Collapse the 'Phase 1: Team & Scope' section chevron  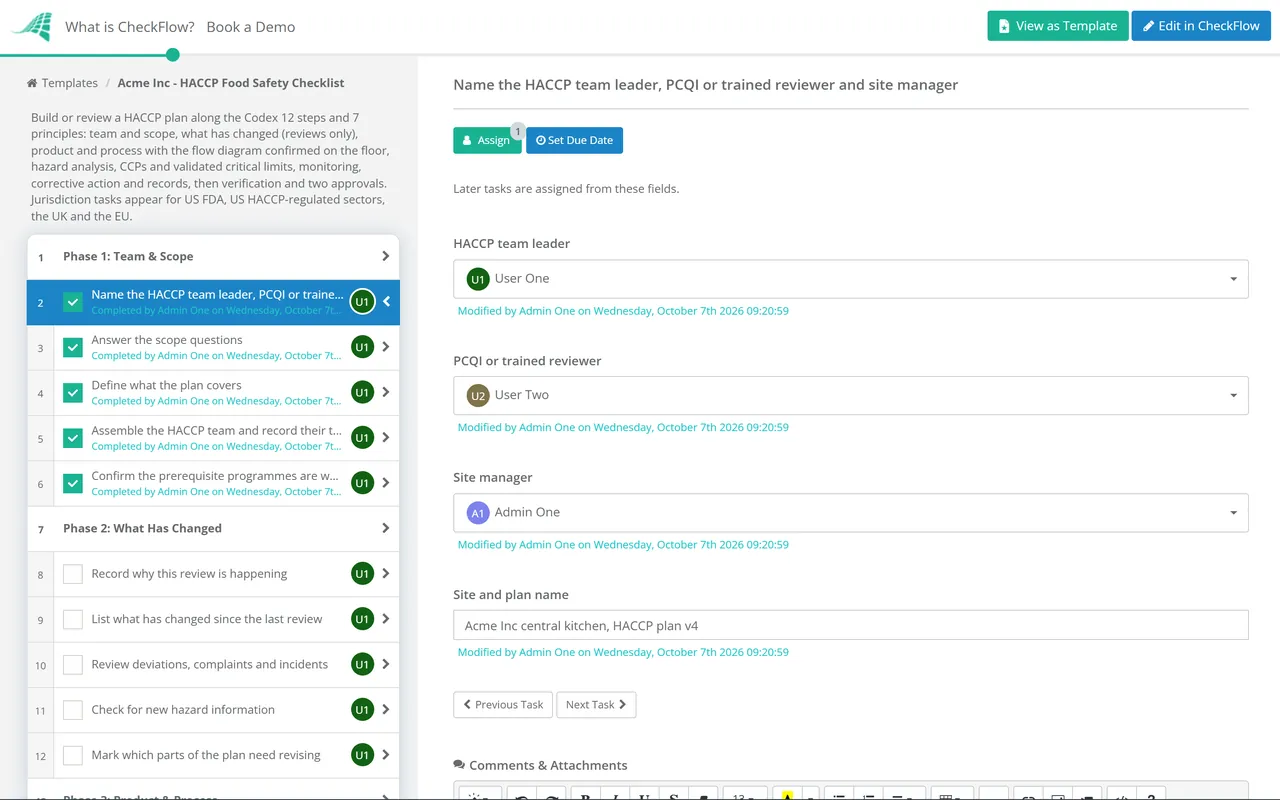386,256
